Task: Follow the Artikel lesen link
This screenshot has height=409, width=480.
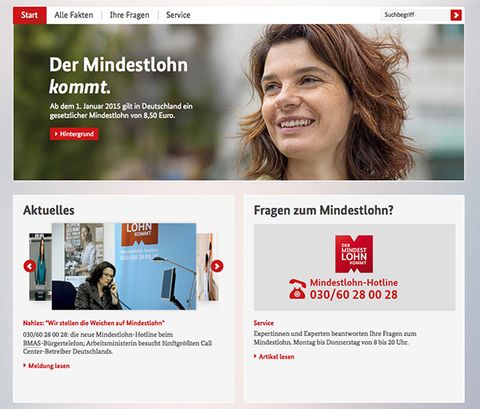Action: pyautogui.click(x=274, y=357)
